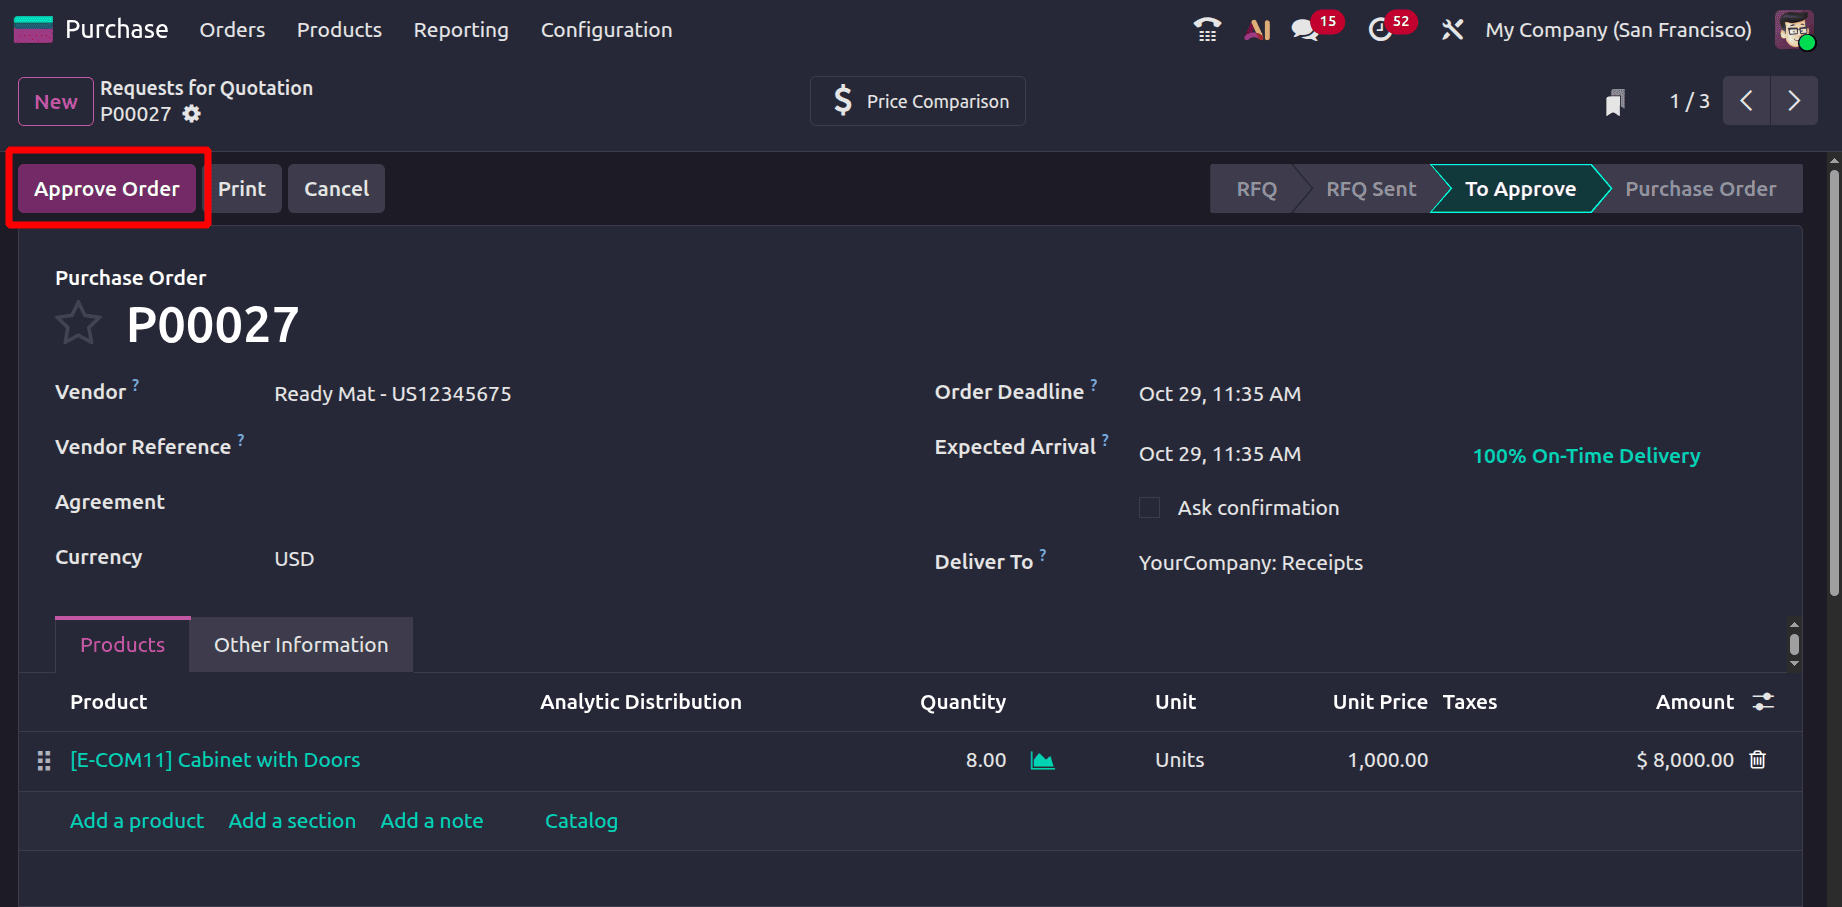Open the forecast graph icon on the product line
Screen dimensions: 1842x907
(x=1042, y=760)
